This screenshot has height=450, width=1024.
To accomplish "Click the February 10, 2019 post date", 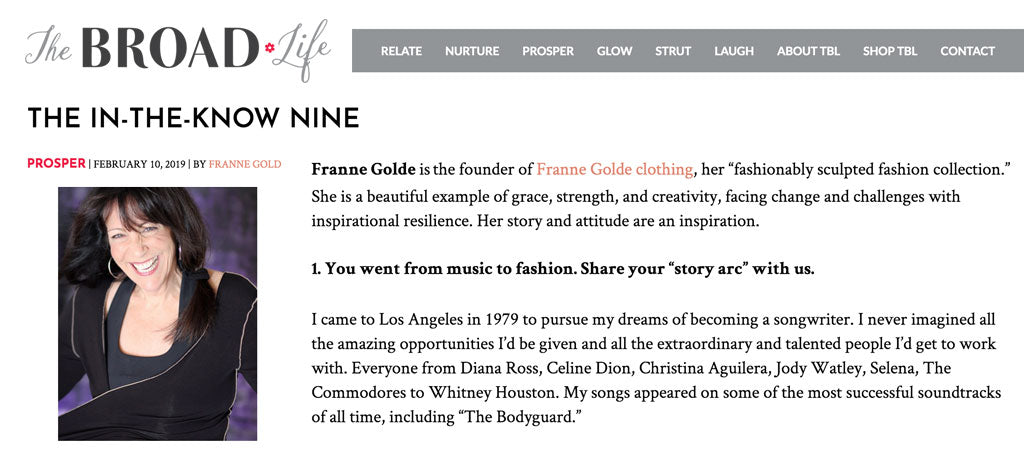I will 139,164.
